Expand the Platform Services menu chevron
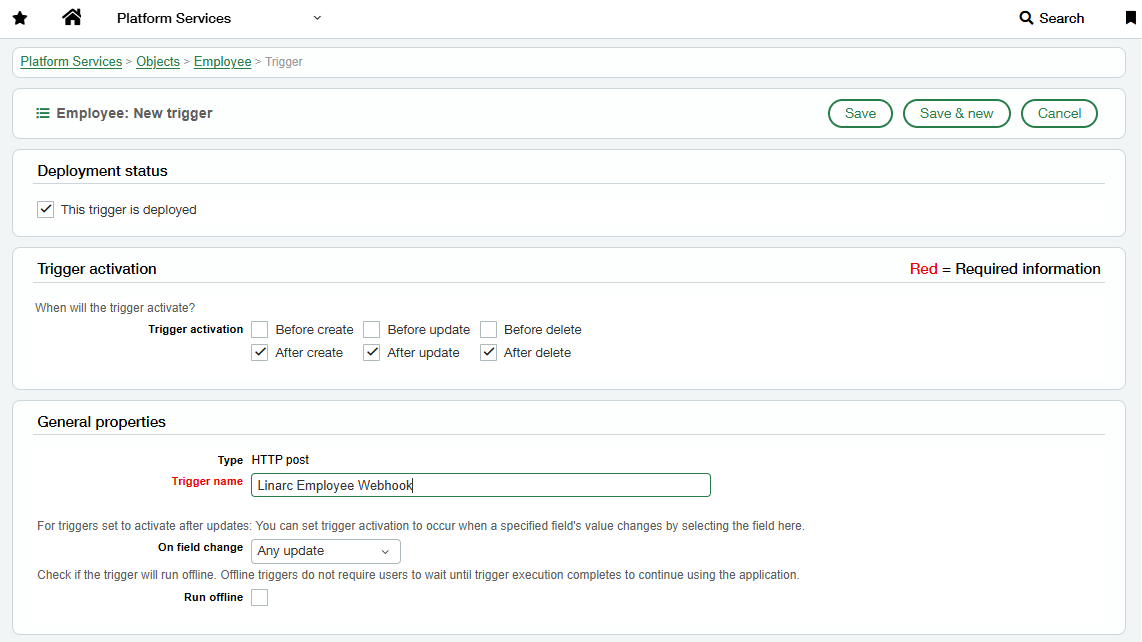 317,18
